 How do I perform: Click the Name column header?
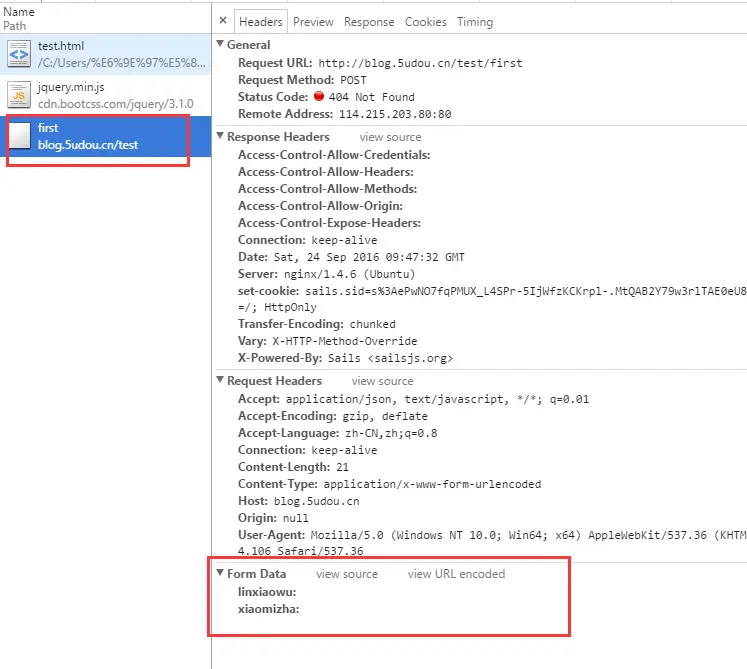point(19,11)
